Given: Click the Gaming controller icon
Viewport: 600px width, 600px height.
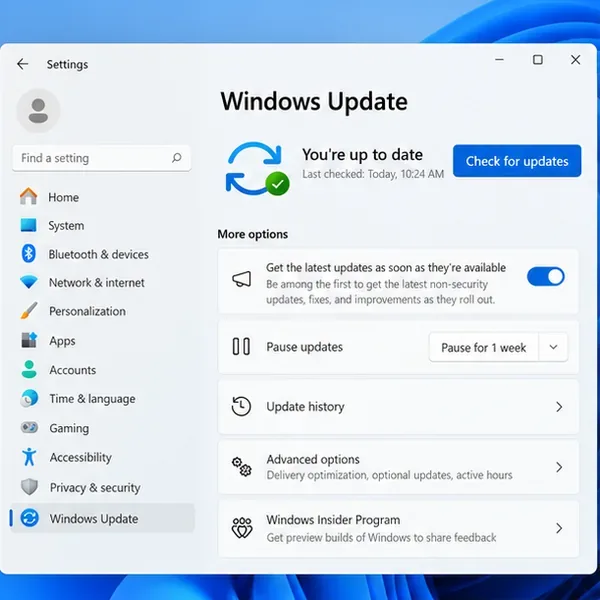Looking at the screenshot, I should (x=29, y=427).
